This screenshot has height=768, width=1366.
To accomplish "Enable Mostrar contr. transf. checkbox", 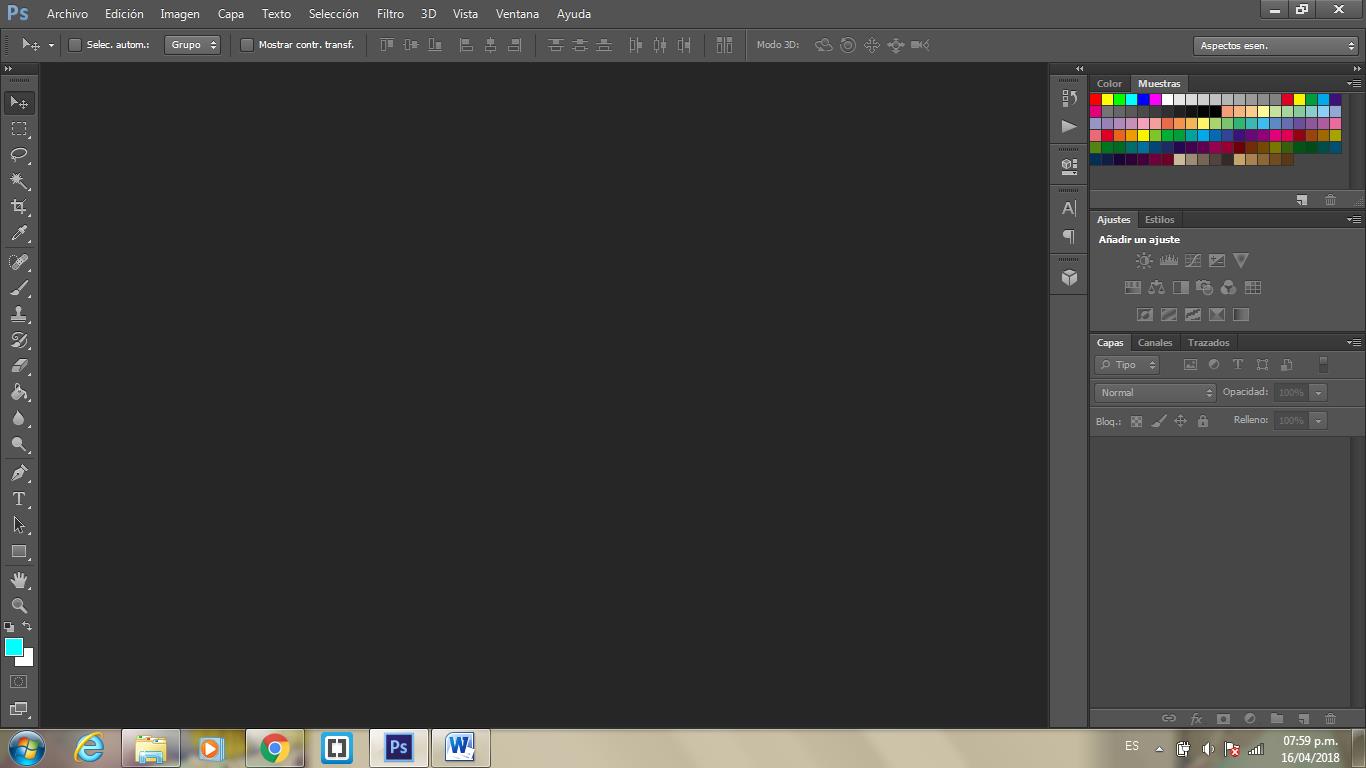I will pos(247,45).
